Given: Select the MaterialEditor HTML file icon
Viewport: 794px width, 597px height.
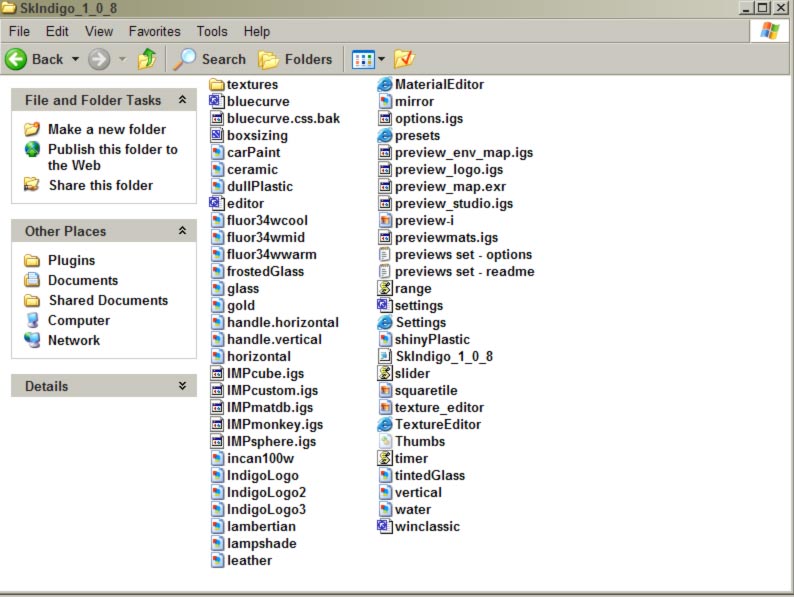Looking at the screenshot, I should coord(385,85).
